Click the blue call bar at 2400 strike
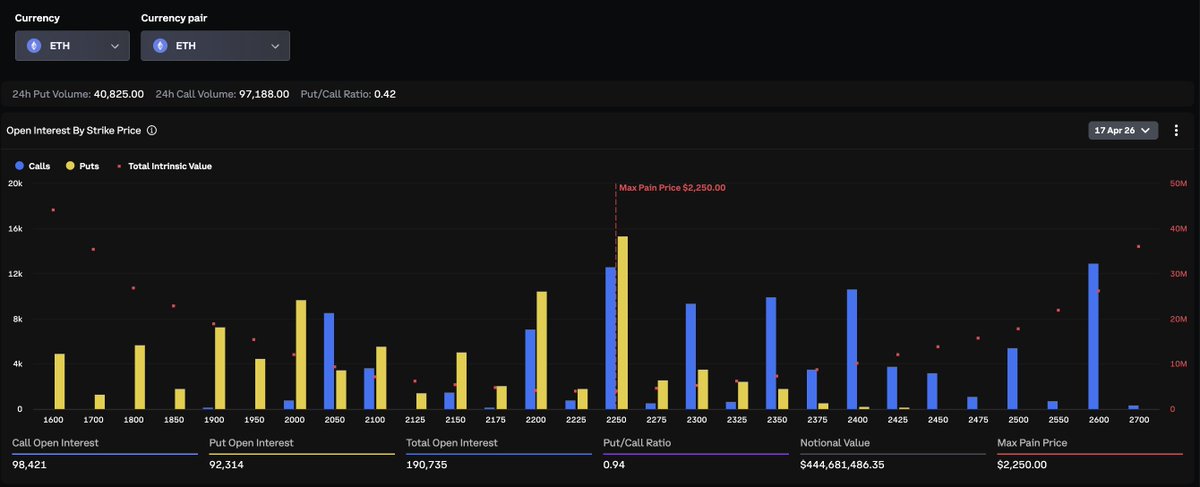Image resolution: width=1200 pixels, height=487 pixels. pos(852,349)
